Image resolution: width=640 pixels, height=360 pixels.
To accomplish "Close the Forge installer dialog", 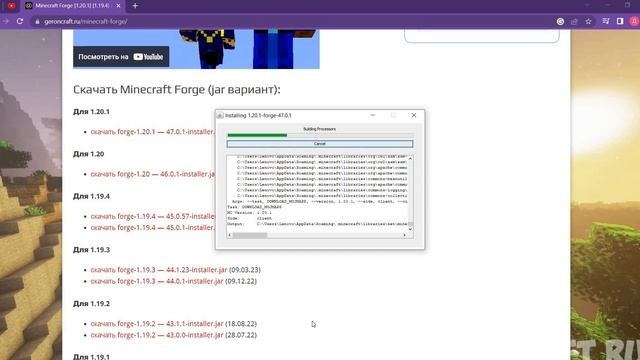I will [413, 116].
